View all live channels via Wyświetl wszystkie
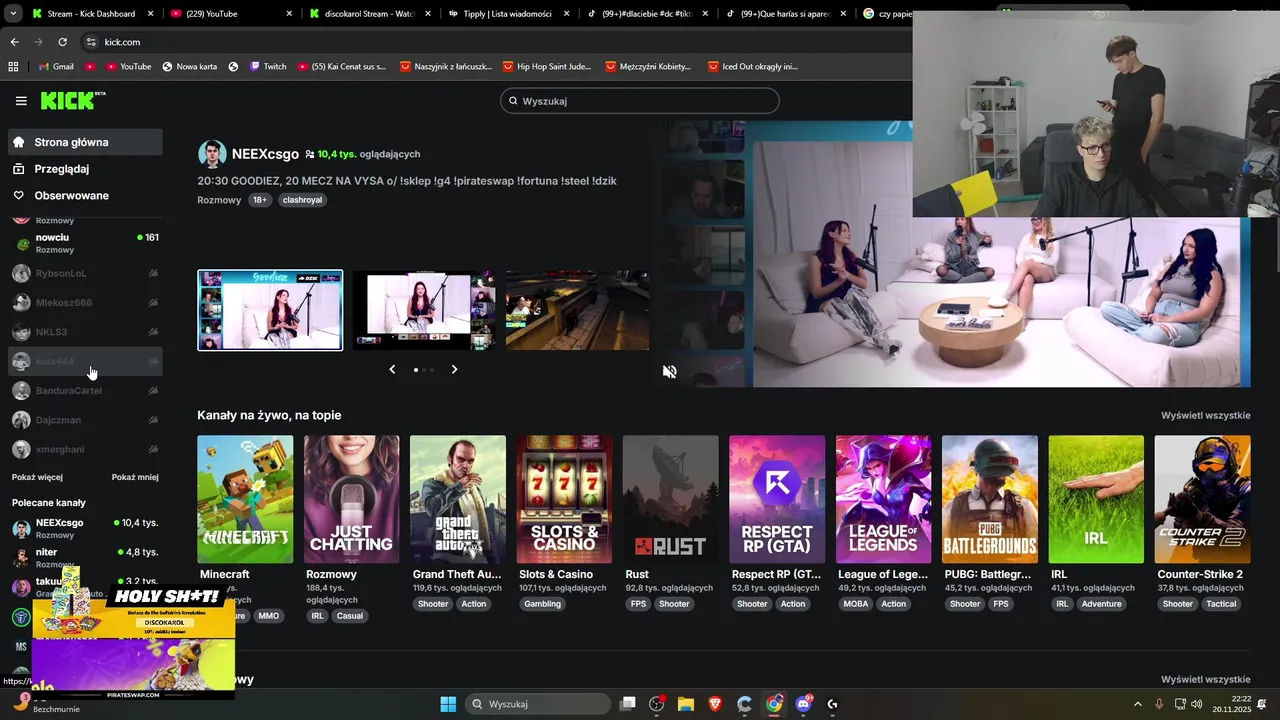 pyautogui.click(x=1205, y=415)
